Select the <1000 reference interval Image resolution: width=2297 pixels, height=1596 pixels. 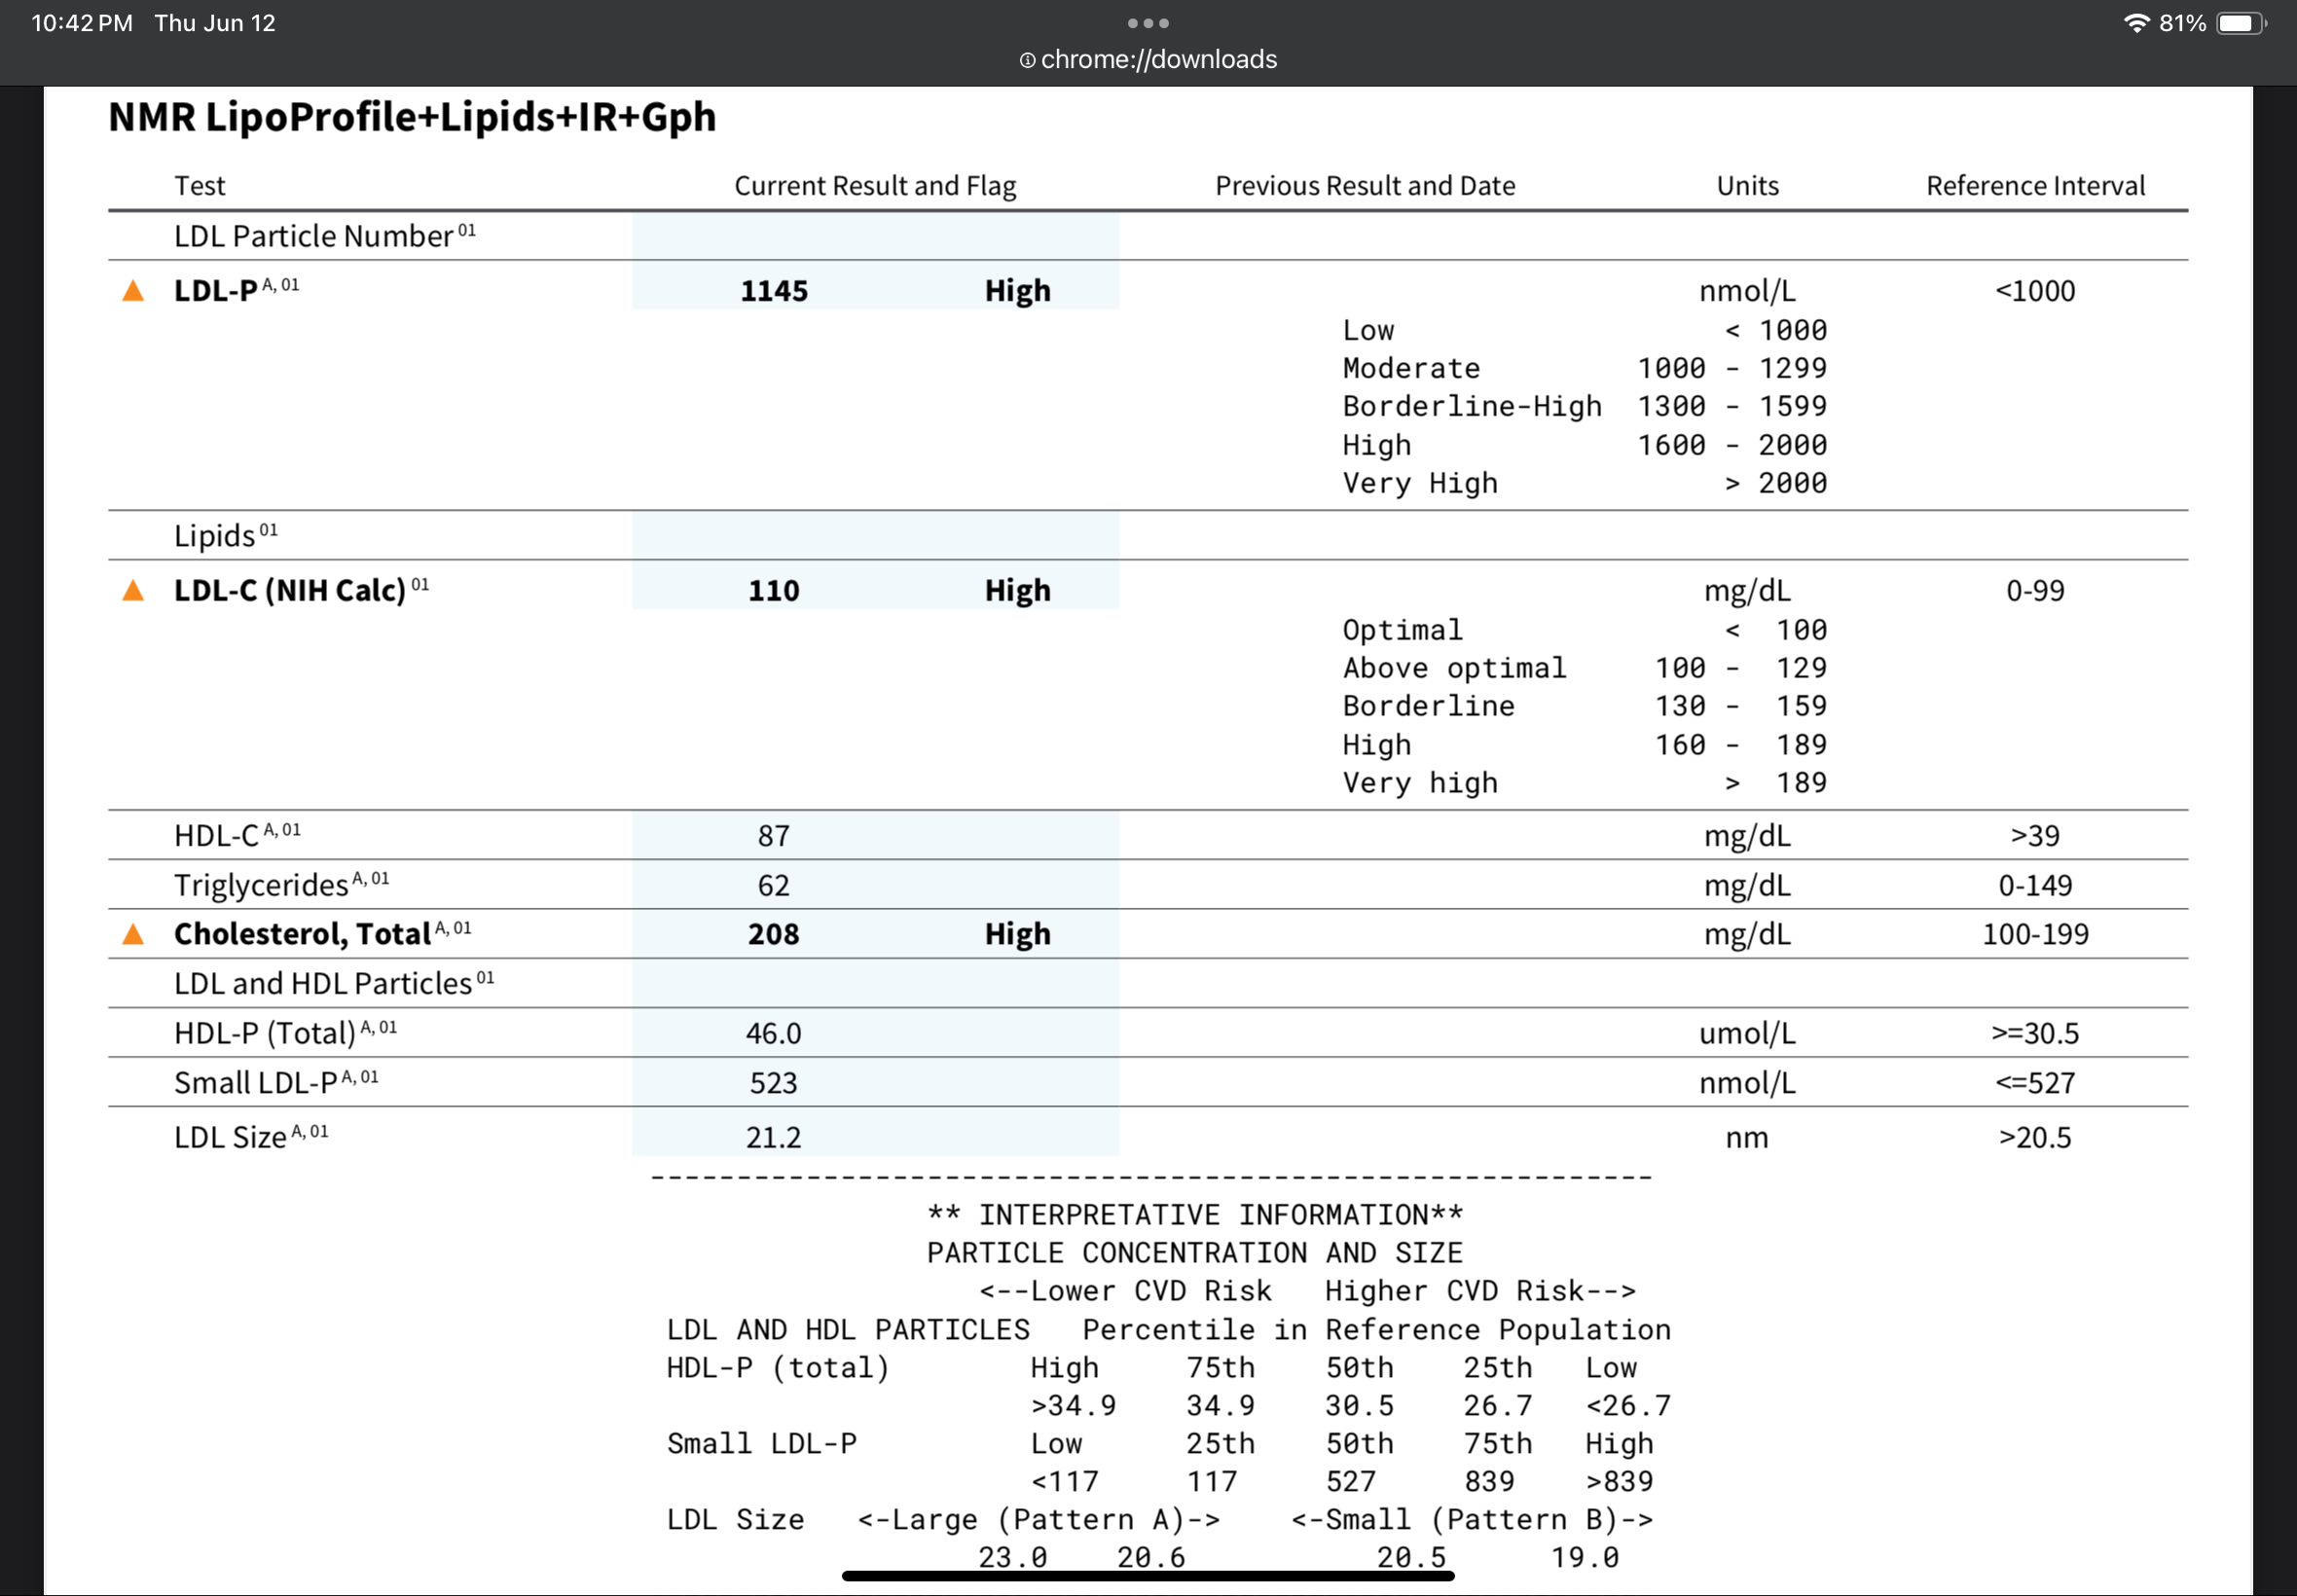[2035, 291]
